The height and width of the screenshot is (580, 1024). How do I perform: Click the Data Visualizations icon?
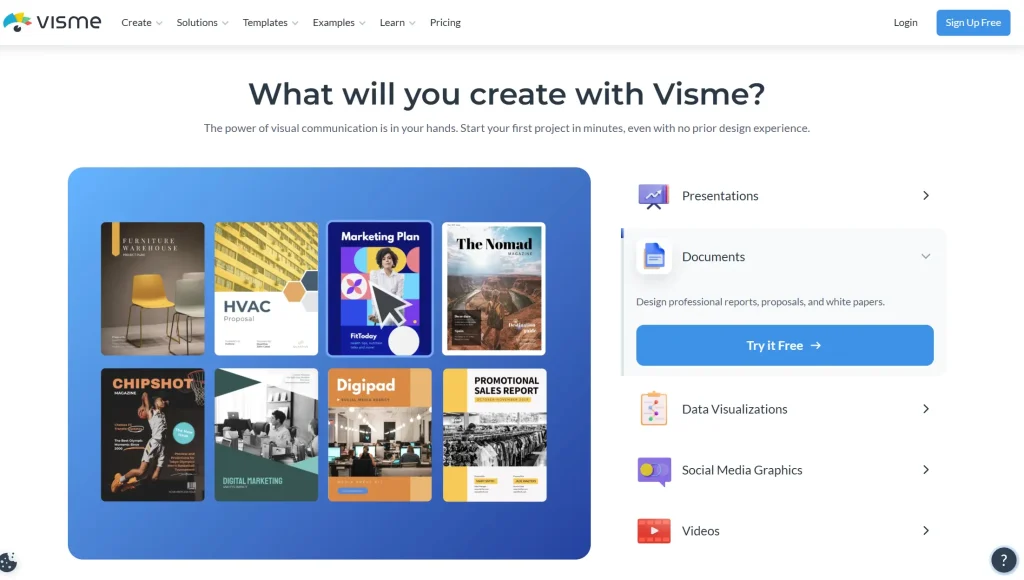coord(654,409)
